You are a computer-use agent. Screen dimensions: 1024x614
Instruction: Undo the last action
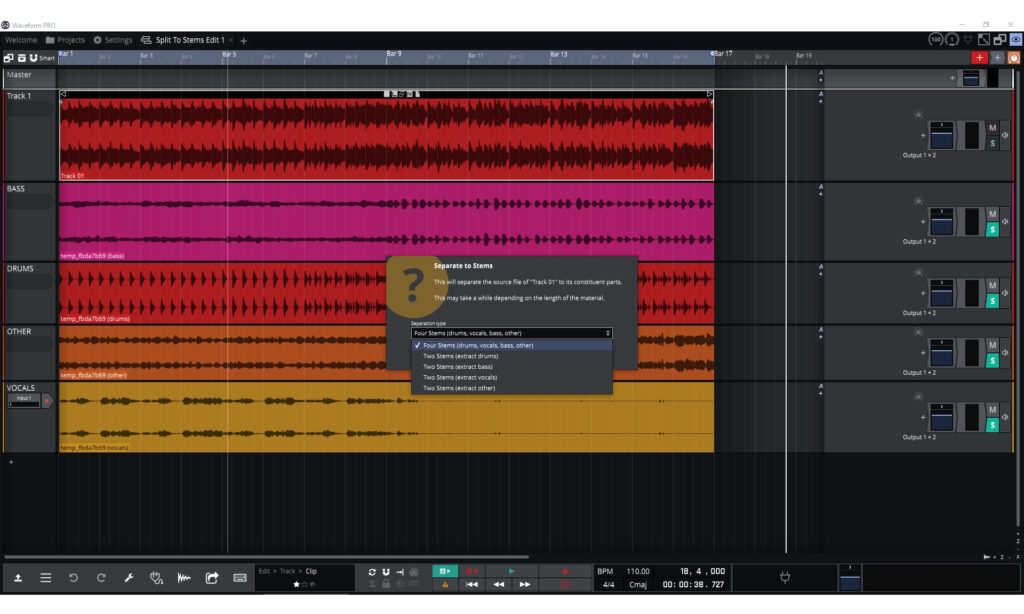(x=73, y=578)
